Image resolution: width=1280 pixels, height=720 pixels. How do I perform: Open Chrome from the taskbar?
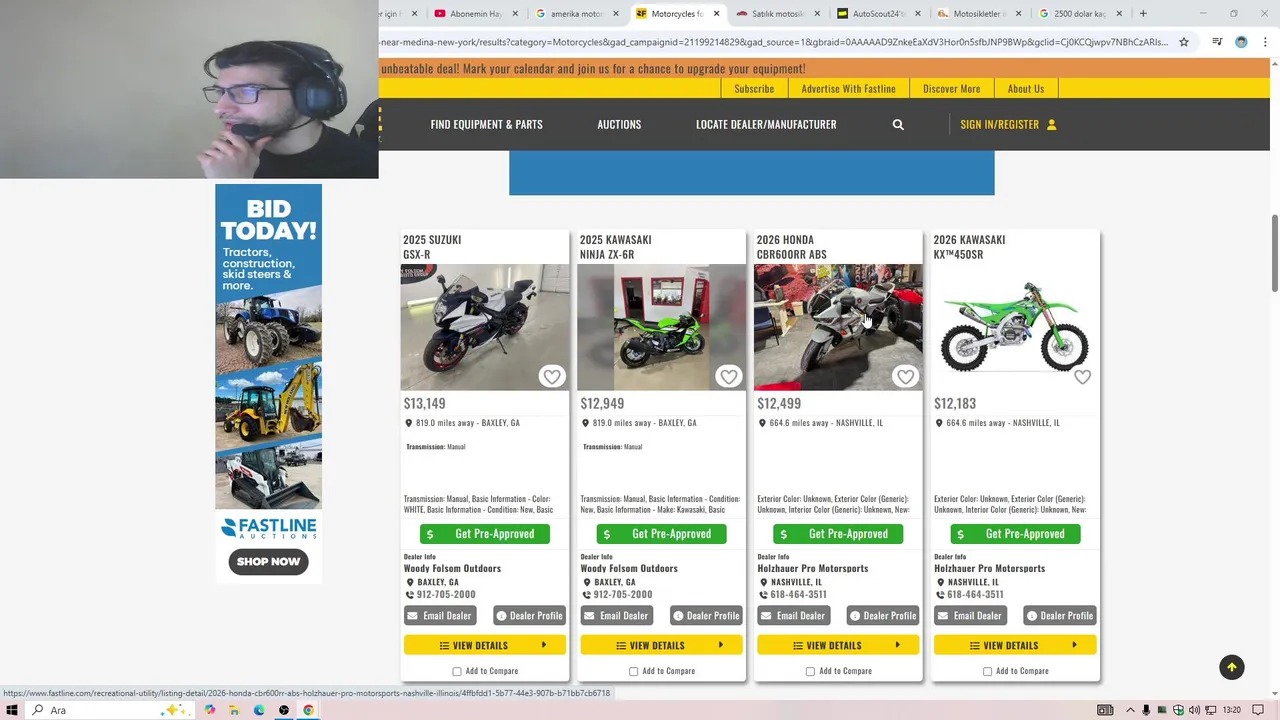[x=309, y=710]
